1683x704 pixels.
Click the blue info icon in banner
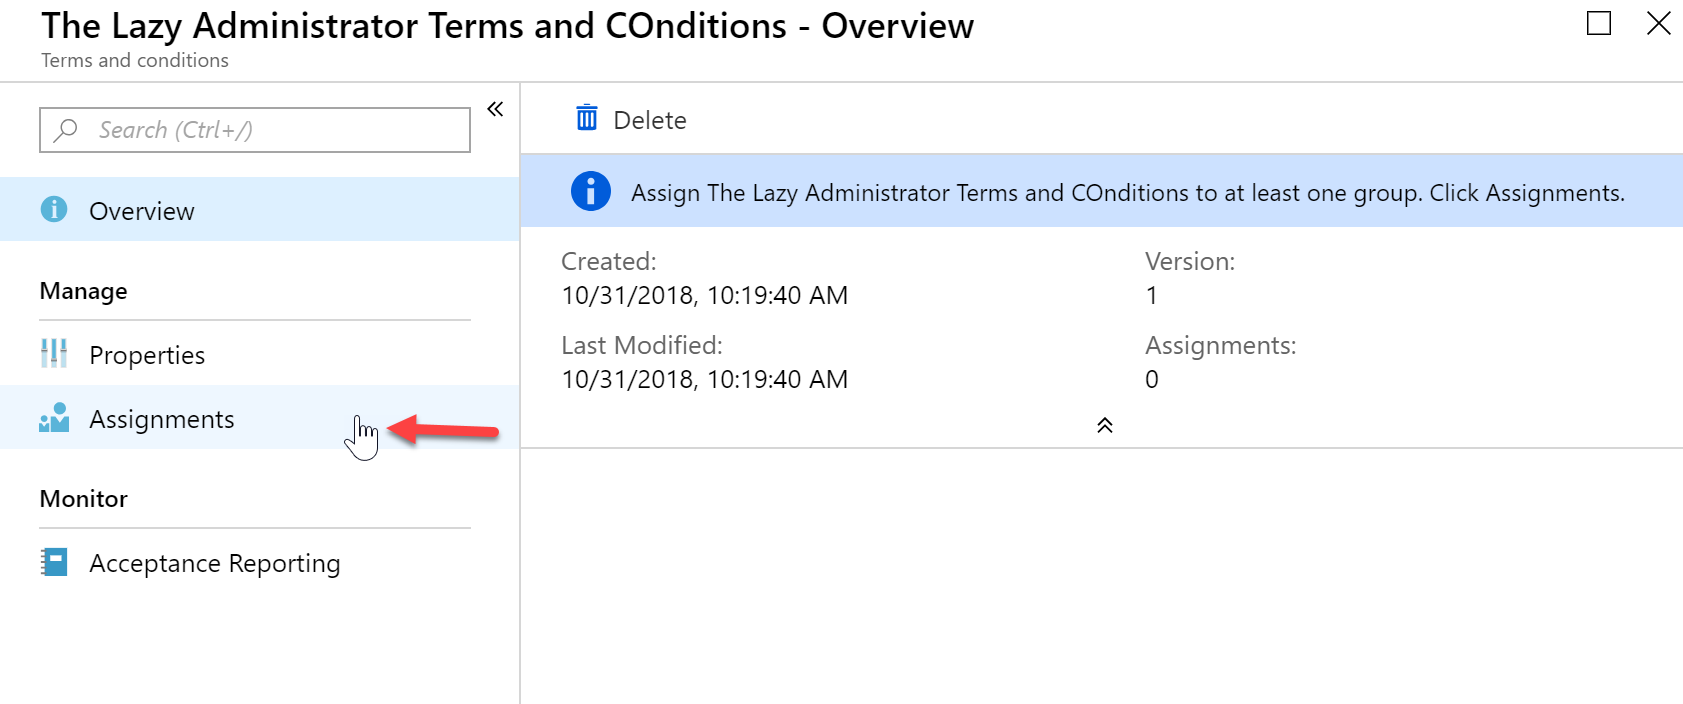[x=591, y=191]
